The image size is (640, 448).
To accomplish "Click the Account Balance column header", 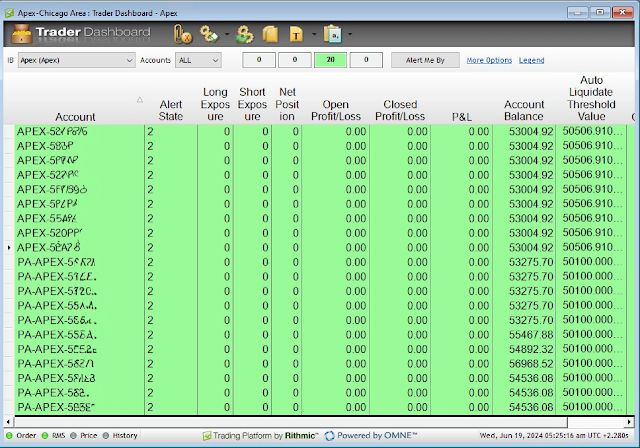I will point(524,111).
